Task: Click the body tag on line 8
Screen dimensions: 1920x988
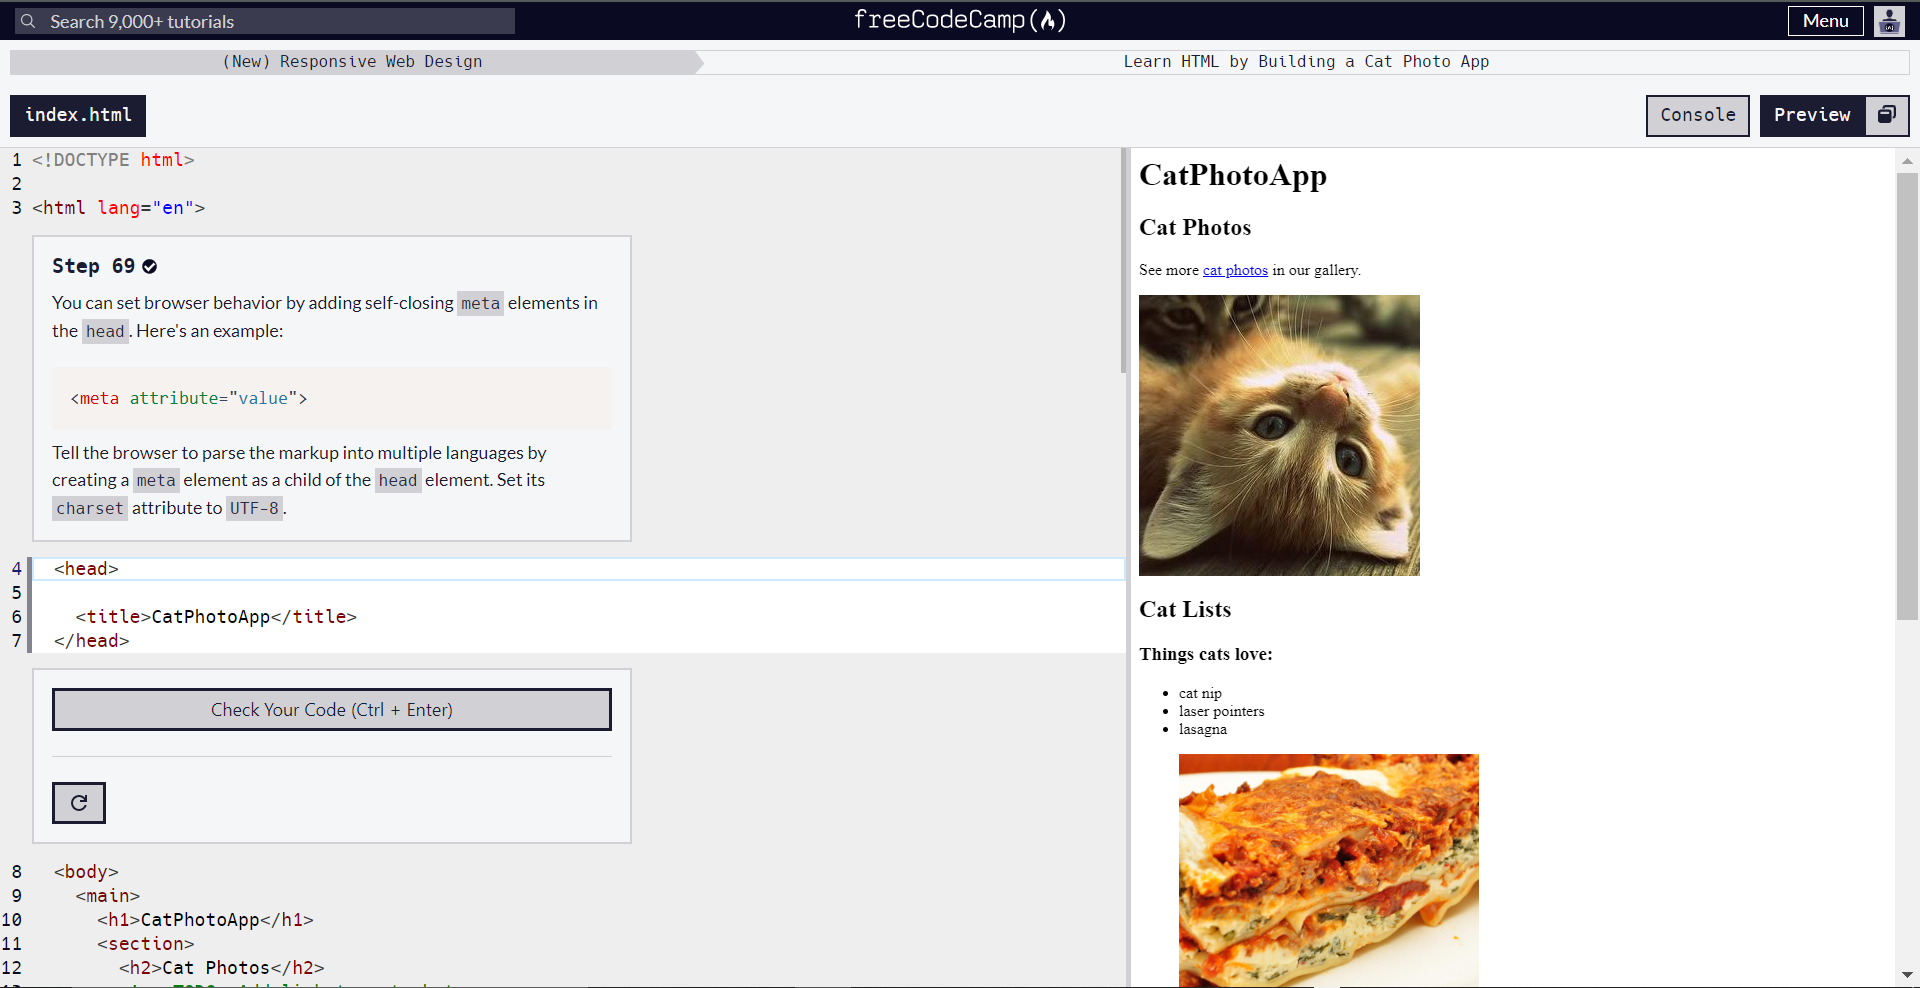Action: coord(86,872)
